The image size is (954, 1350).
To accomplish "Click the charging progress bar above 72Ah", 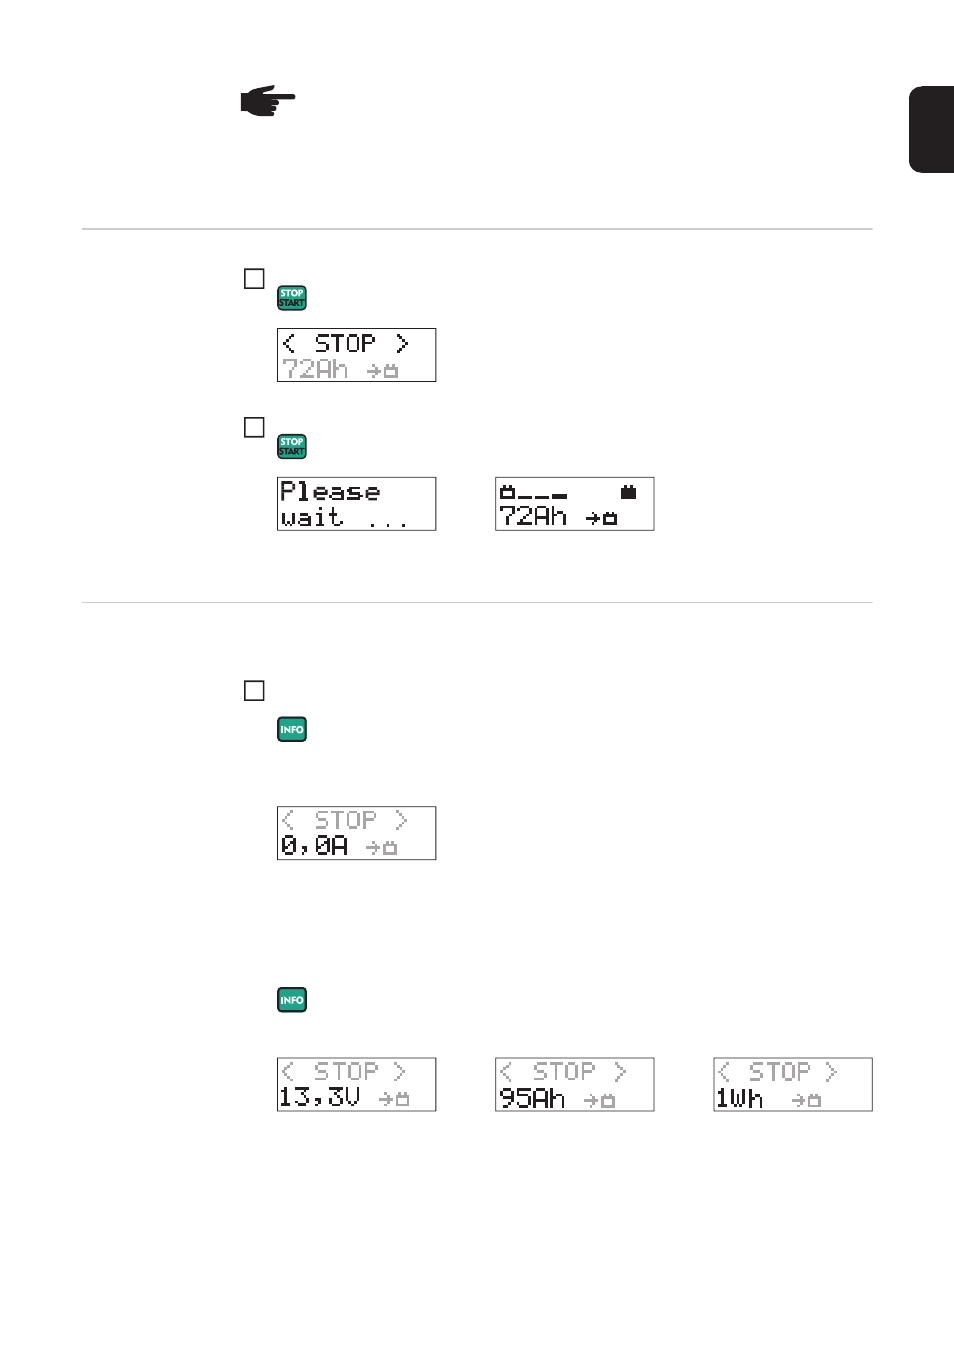I will click(533, 493).
